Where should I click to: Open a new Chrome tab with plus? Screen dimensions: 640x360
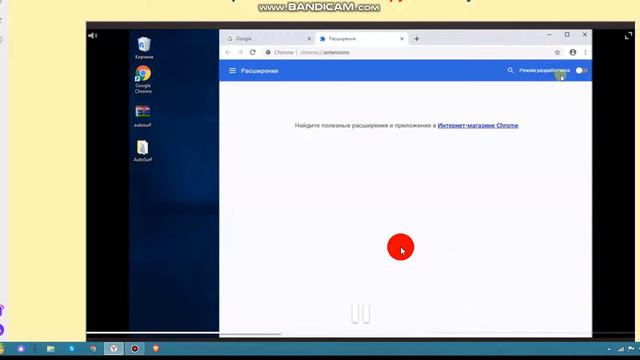click(416, 39)
